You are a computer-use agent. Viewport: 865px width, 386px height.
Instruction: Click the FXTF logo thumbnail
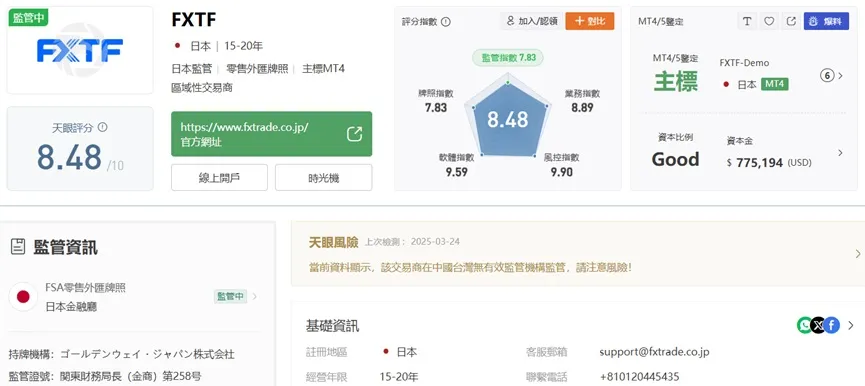pos(80,50)
